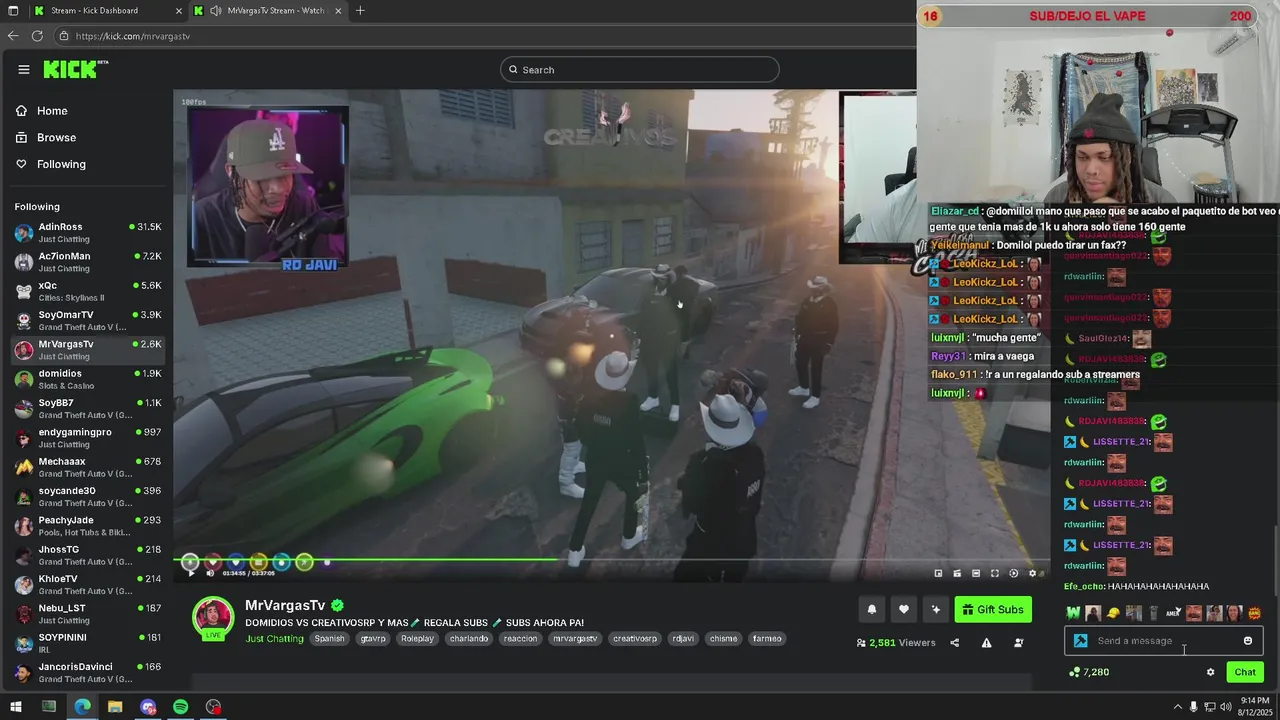Click the chat badge icon in message box
The height and width of the screenshot is (720, 1280).
(x=1080, y=641)
